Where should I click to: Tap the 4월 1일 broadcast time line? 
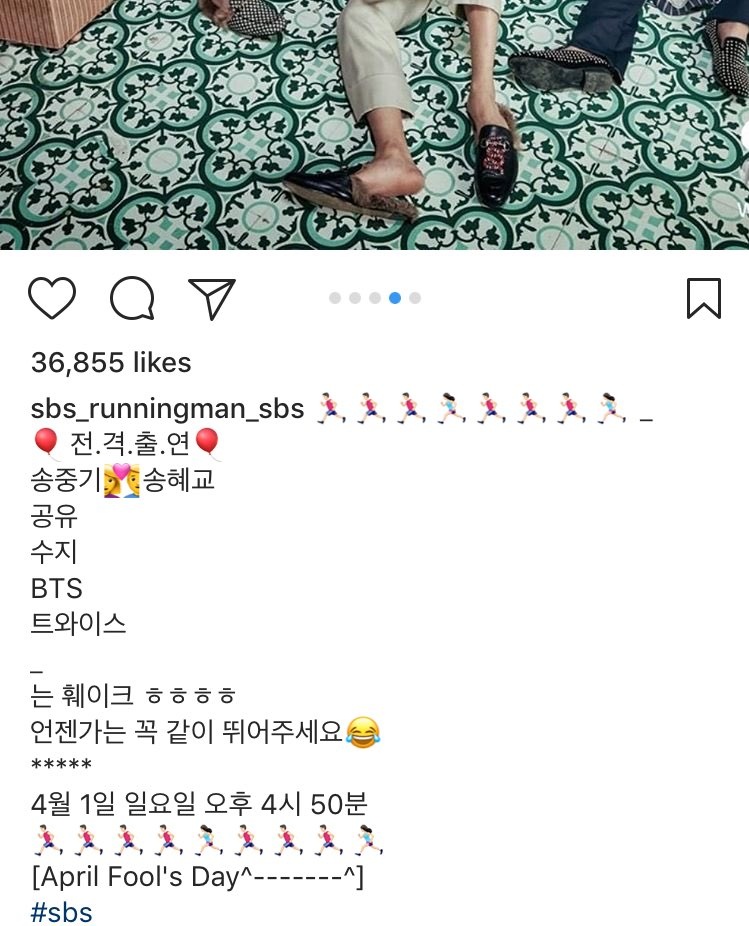[199, 803]
